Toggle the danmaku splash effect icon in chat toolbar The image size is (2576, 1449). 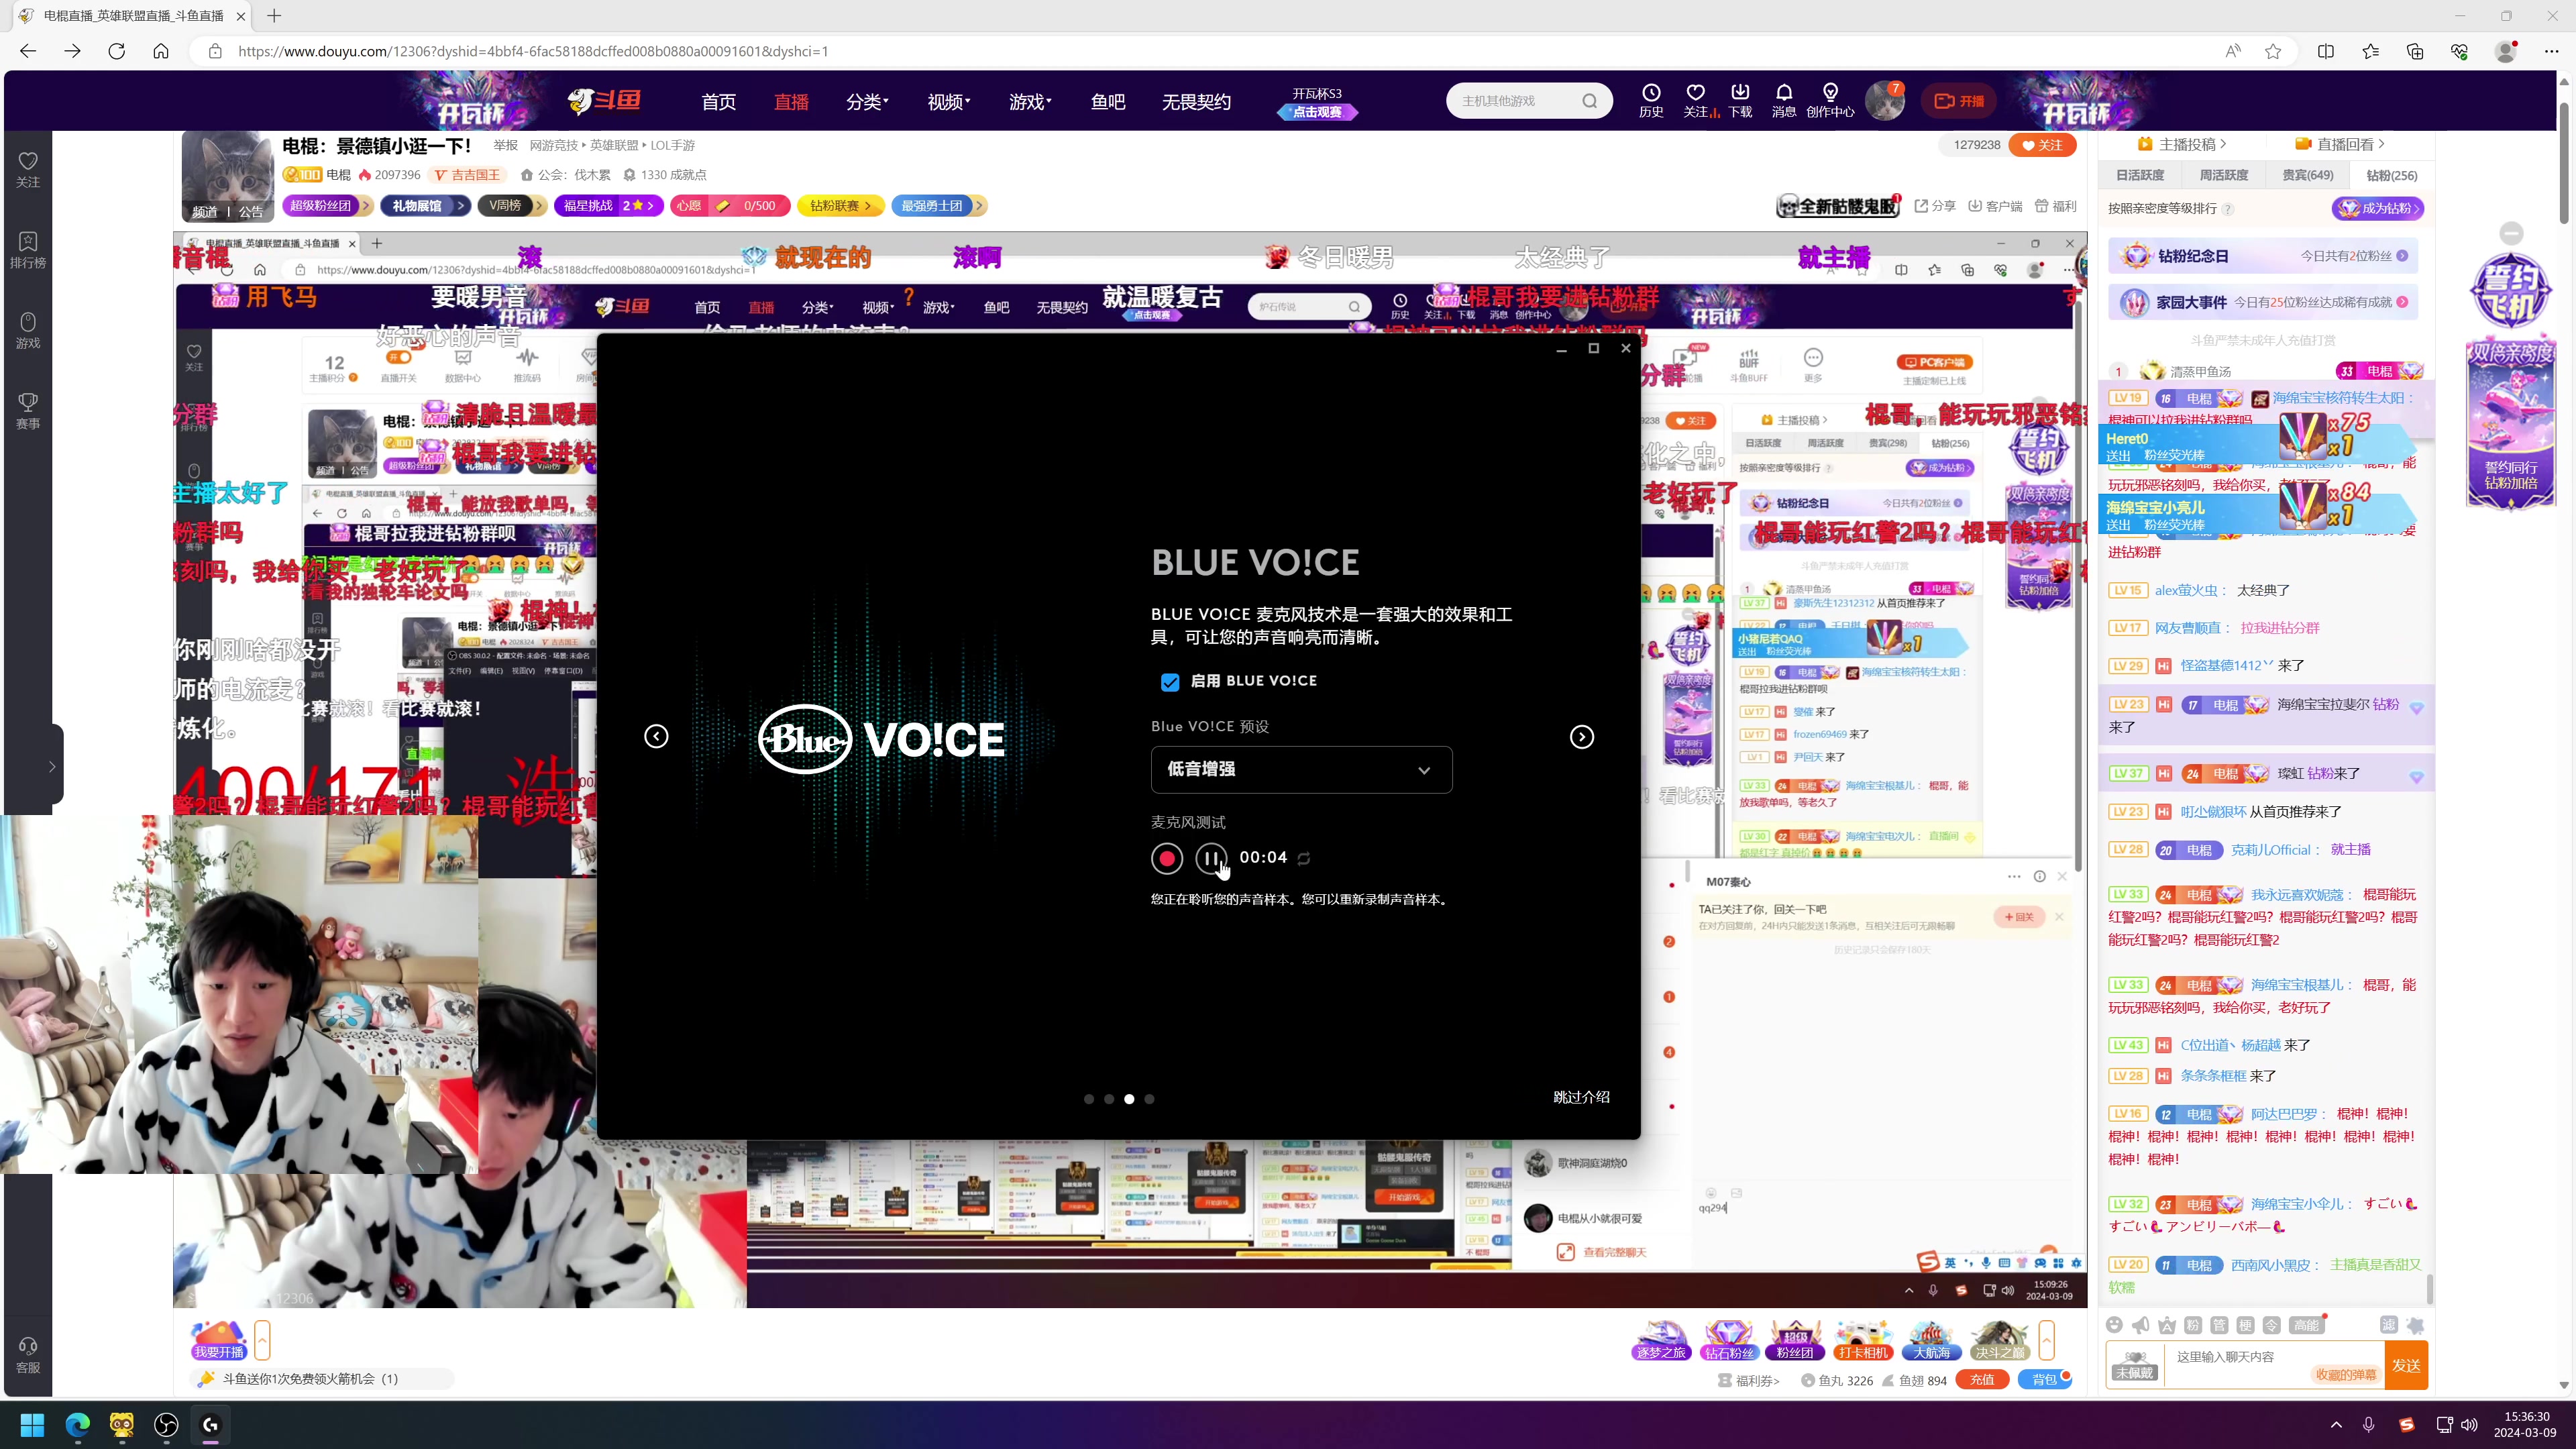(2416, 1325)
